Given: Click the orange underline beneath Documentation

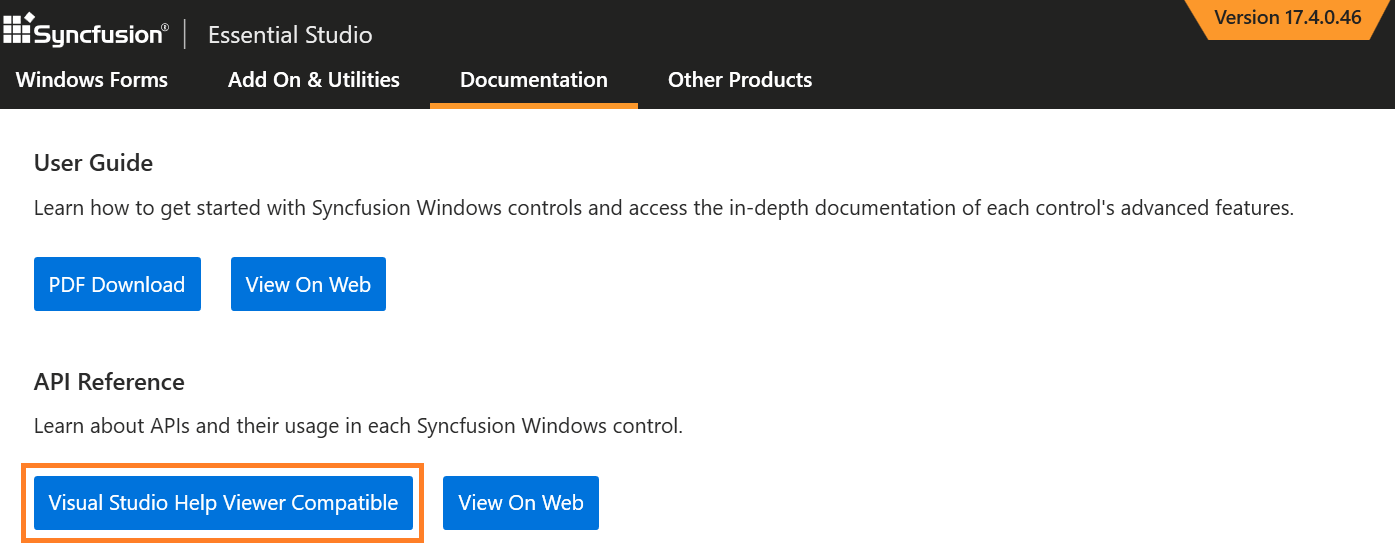Looking at the screenshot, I should tap(534, 105).
